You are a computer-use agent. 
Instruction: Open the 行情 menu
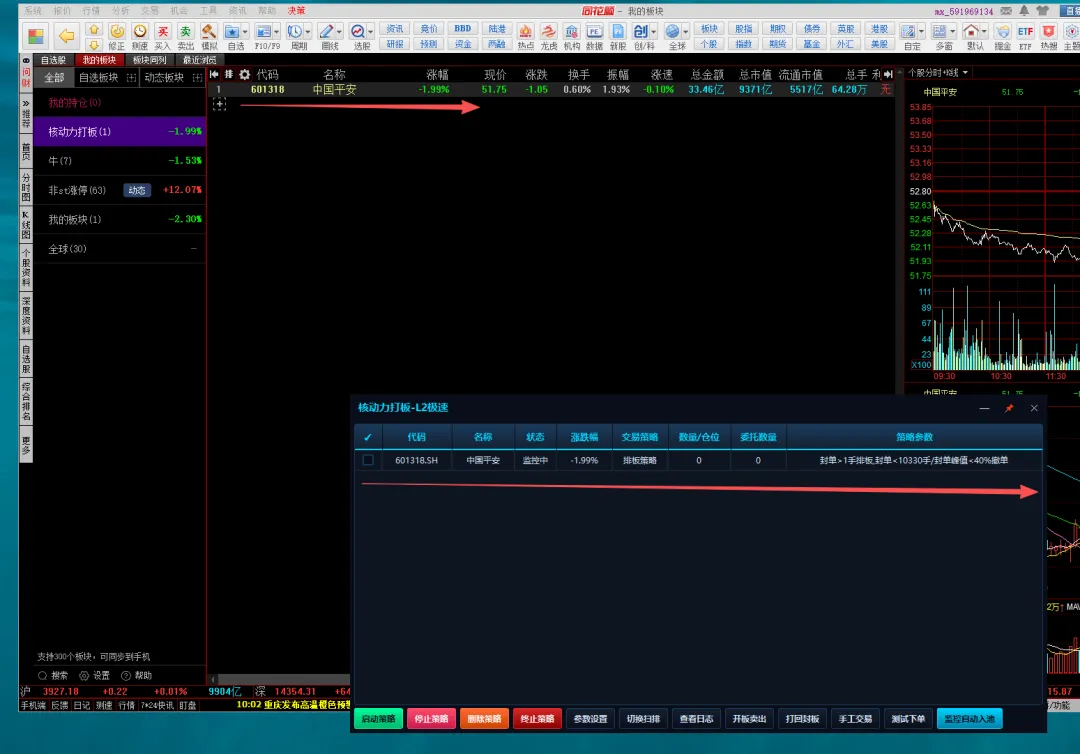click(x=91, y=11)
